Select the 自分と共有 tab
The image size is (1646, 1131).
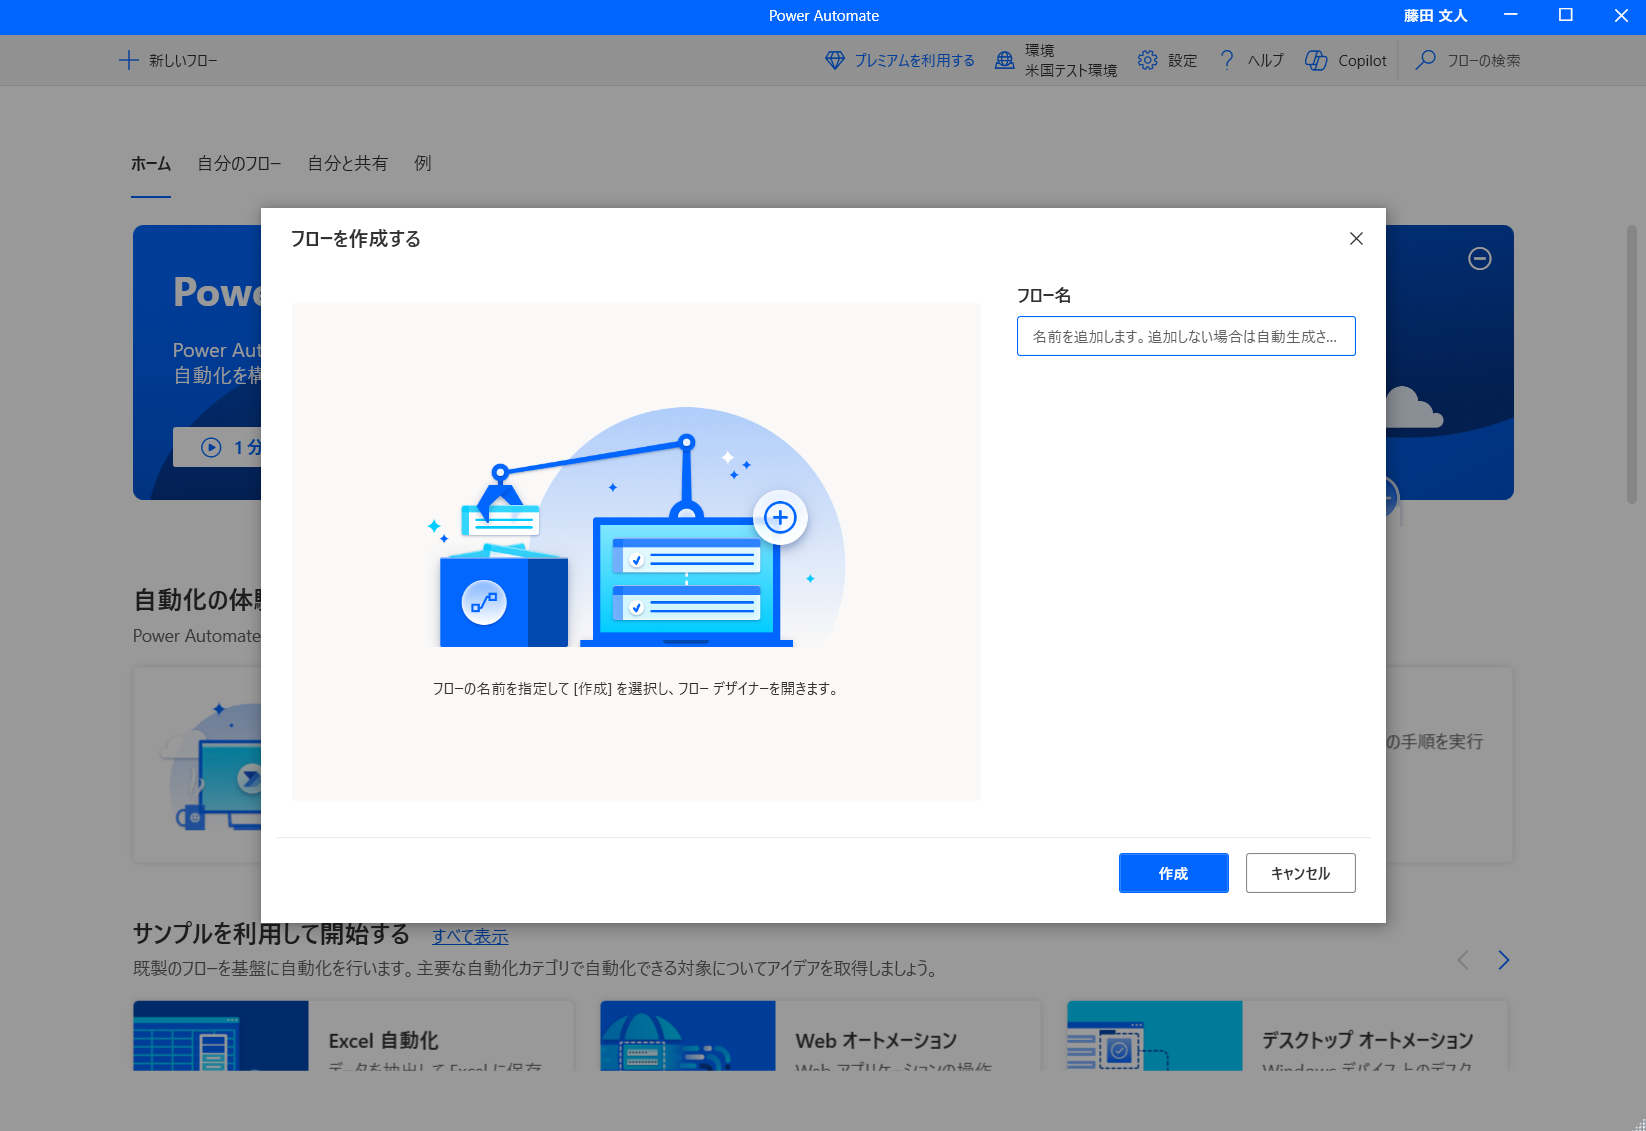(347, 163)
